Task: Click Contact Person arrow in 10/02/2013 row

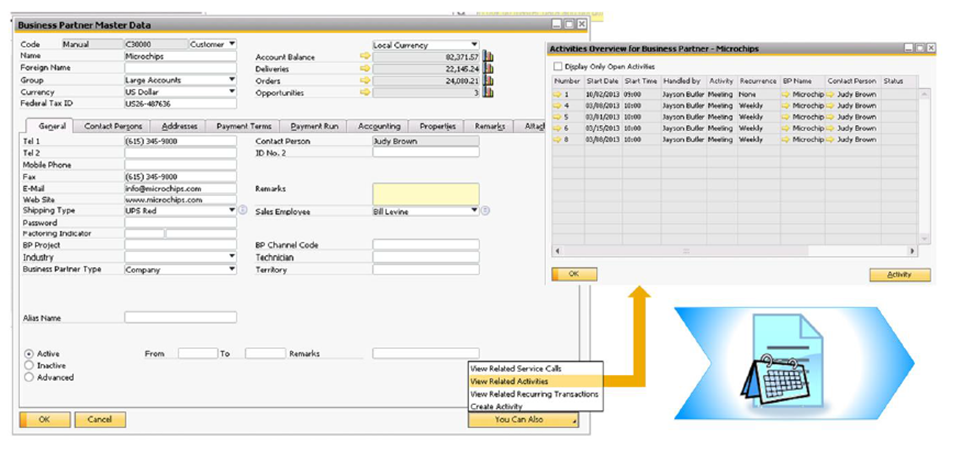Action: [x=831, y=94]
